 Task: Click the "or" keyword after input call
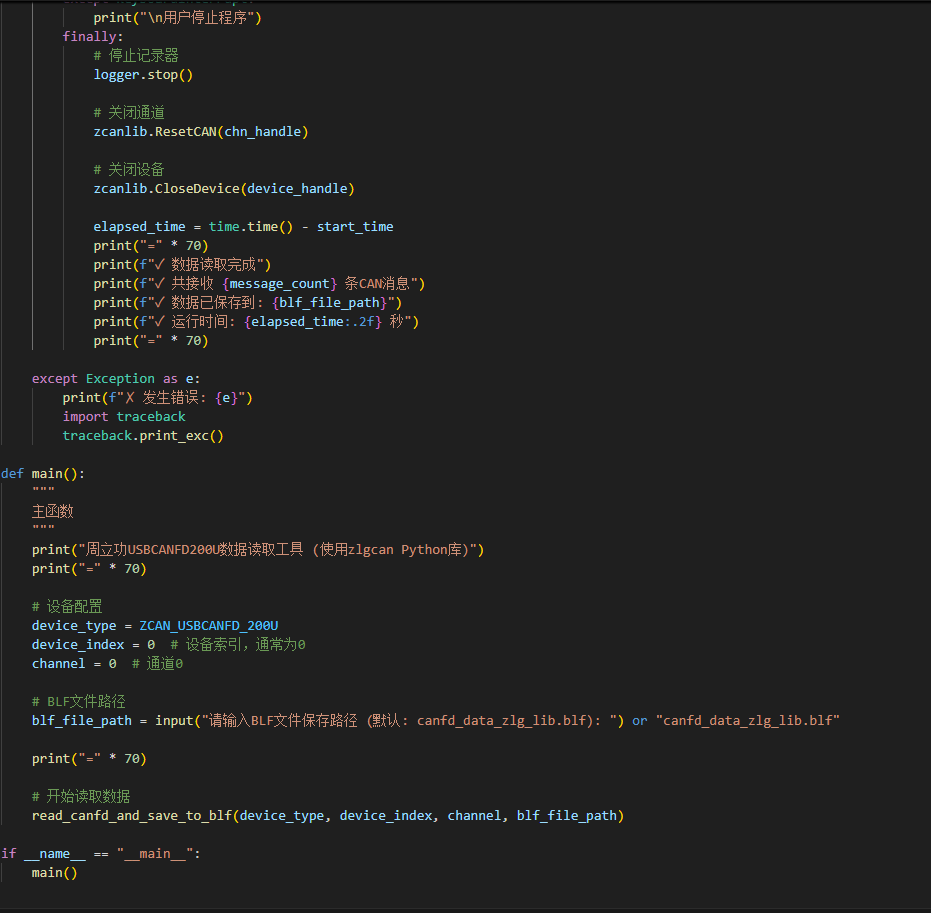pos(639,721)
